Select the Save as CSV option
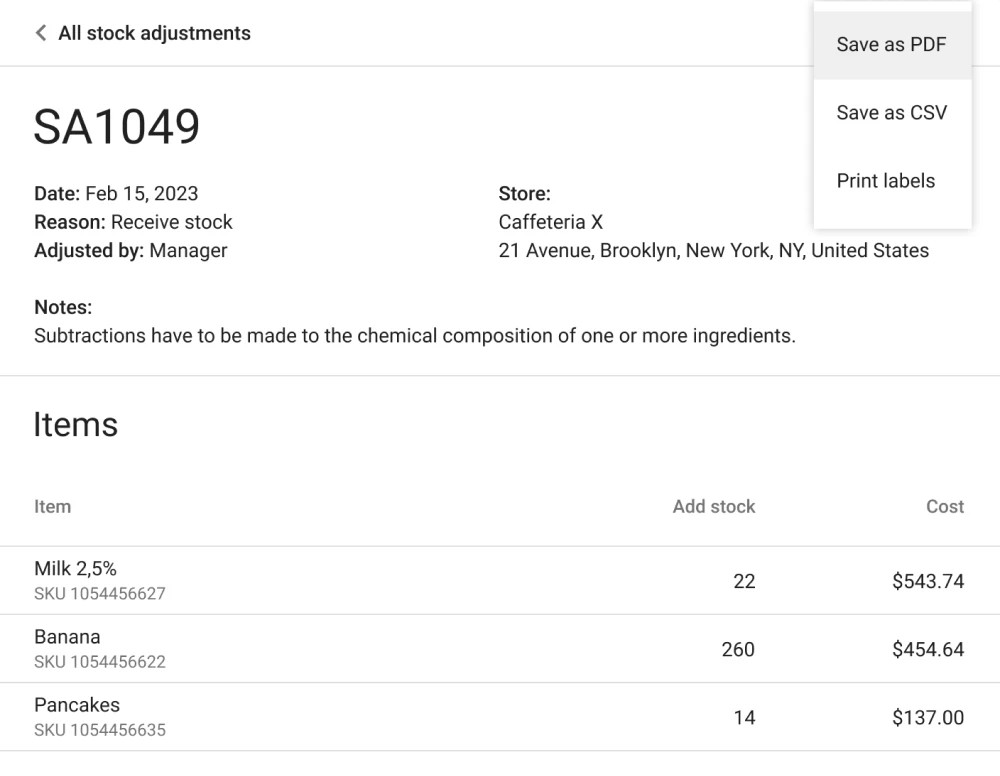Viewport: 1000px width, 776px height. [x=891, y=113]
